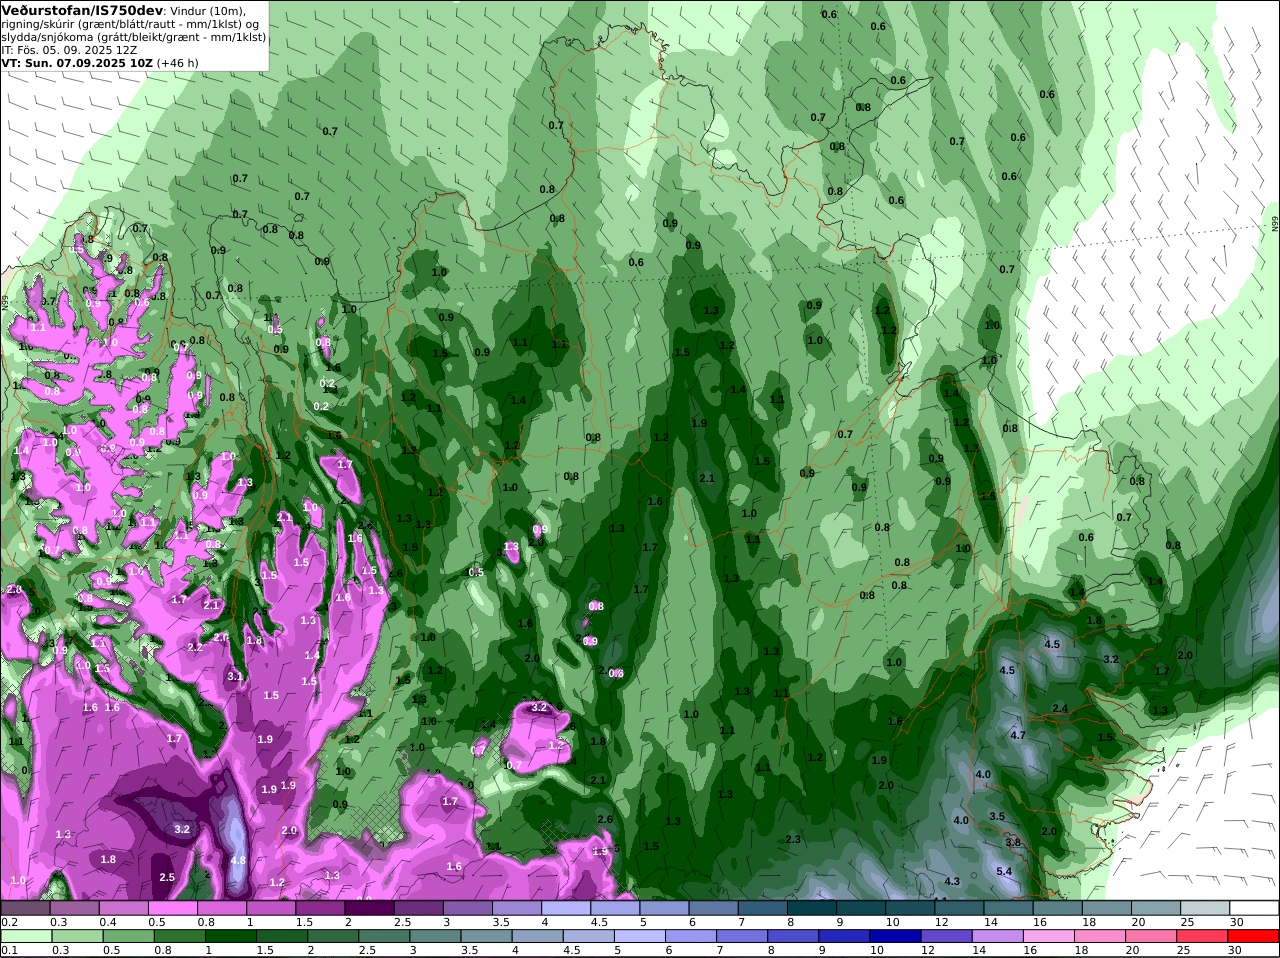1280x958 pixels.
Task: Click the 2.3 precipitation value on the map
Action: click(x=793, y=839)
